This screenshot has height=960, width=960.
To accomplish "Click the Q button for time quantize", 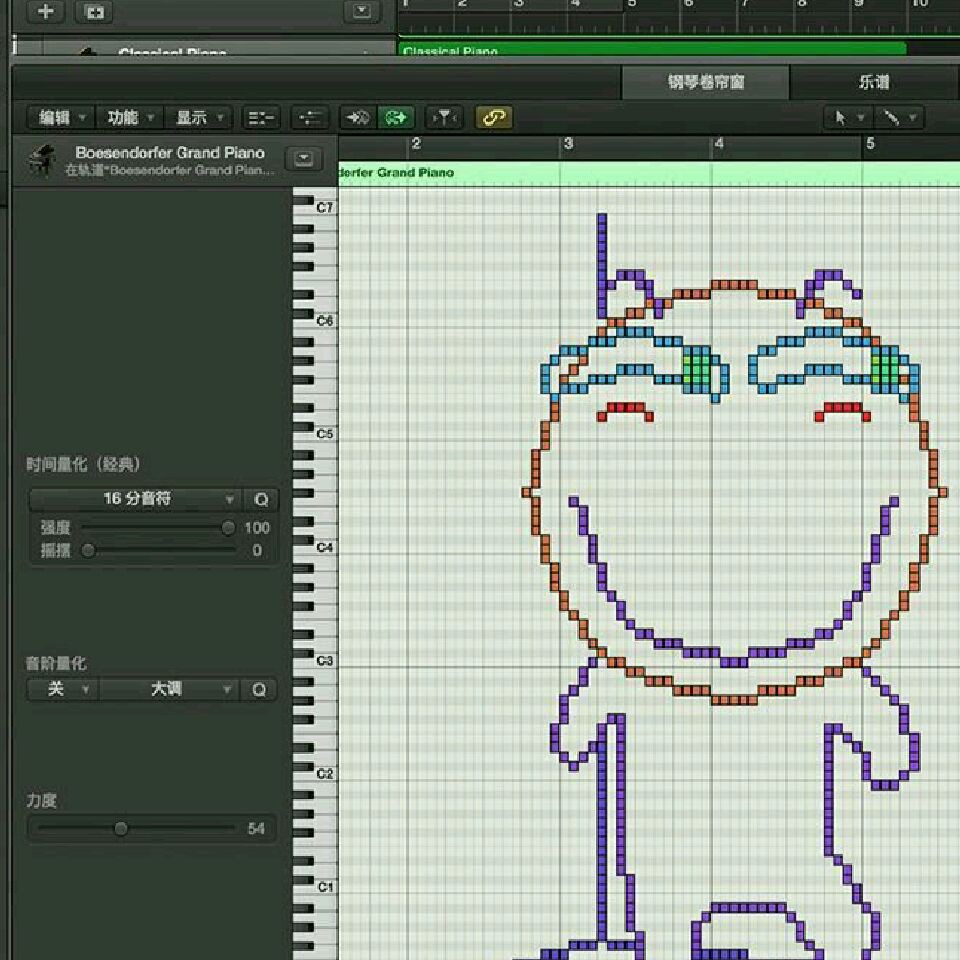I will tap(260, 499).
